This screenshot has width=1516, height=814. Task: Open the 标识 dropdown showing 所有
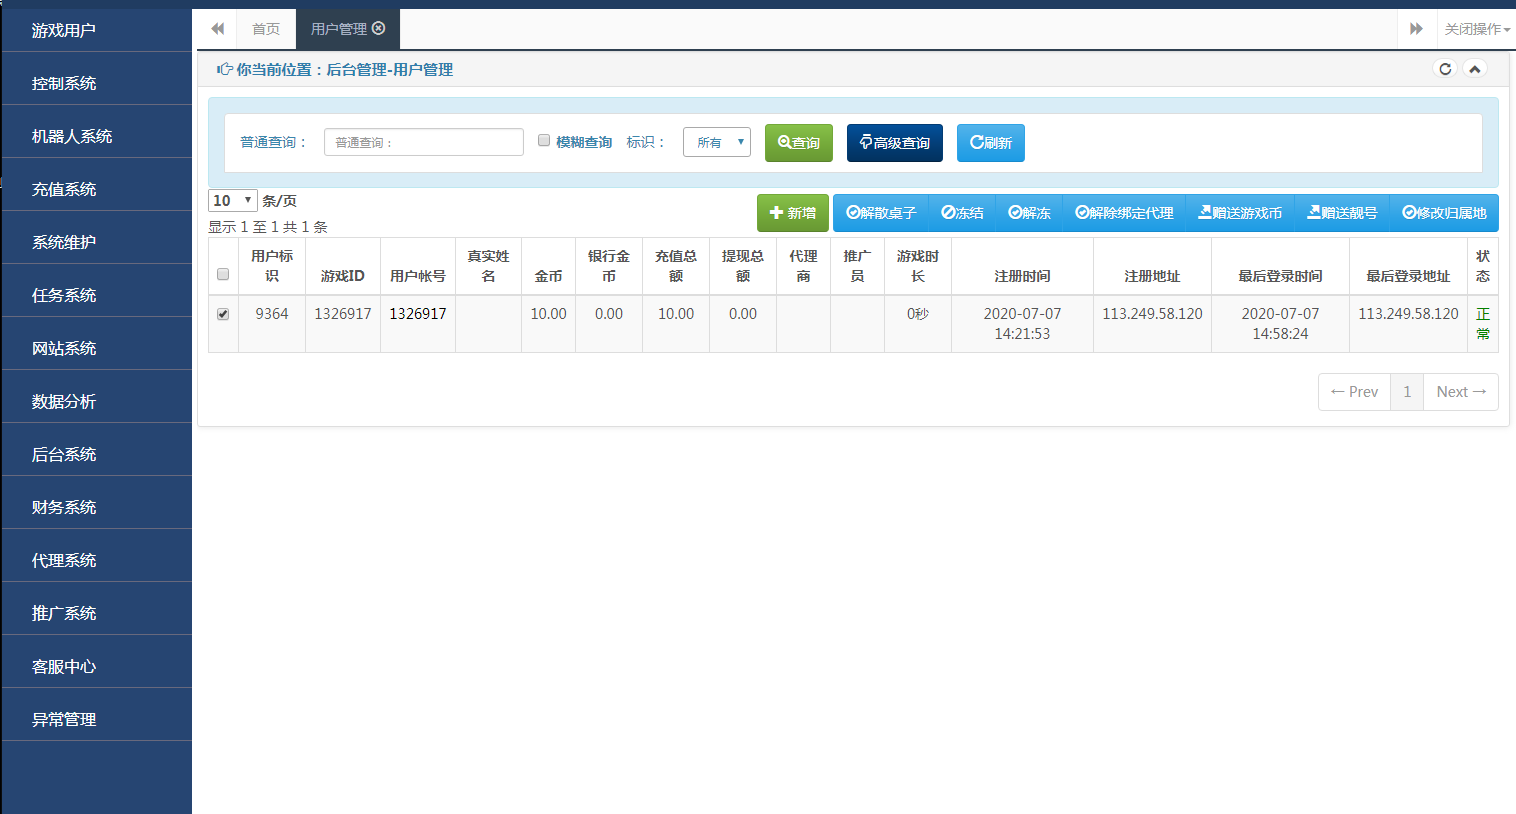(x=716, y=142)
